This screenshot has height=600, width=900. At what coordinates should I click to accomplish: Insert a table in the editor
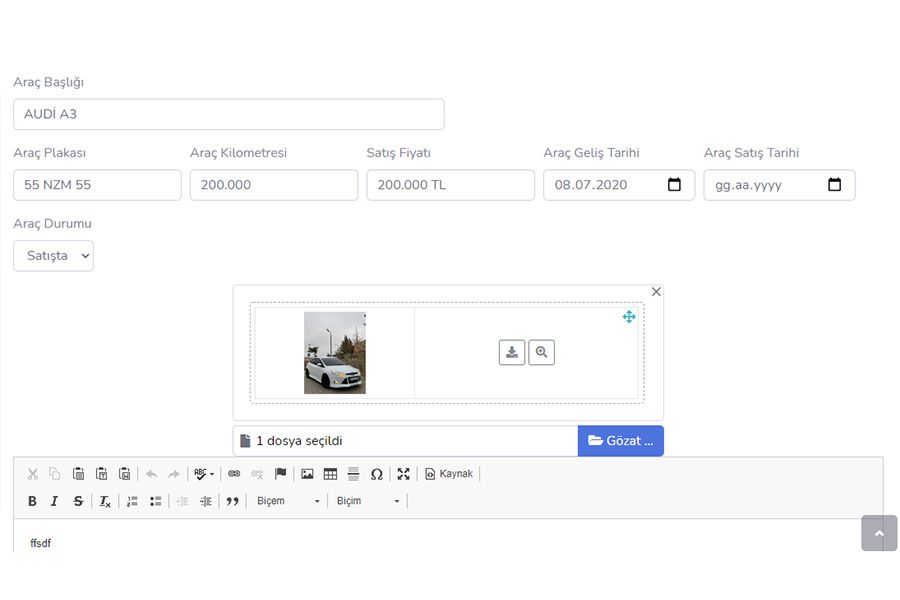click(x=330, y=474)
